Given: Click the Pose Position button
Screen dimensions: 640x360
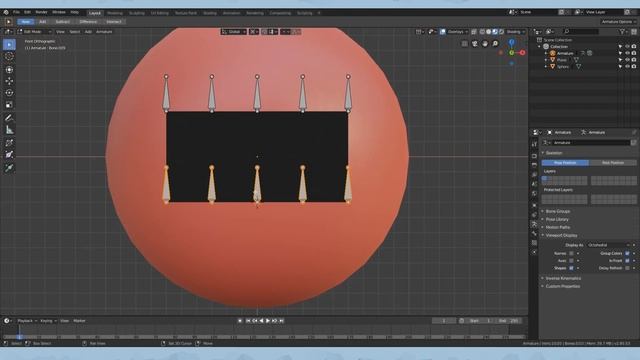Looking at the screenshot, I should coord(565,163).
